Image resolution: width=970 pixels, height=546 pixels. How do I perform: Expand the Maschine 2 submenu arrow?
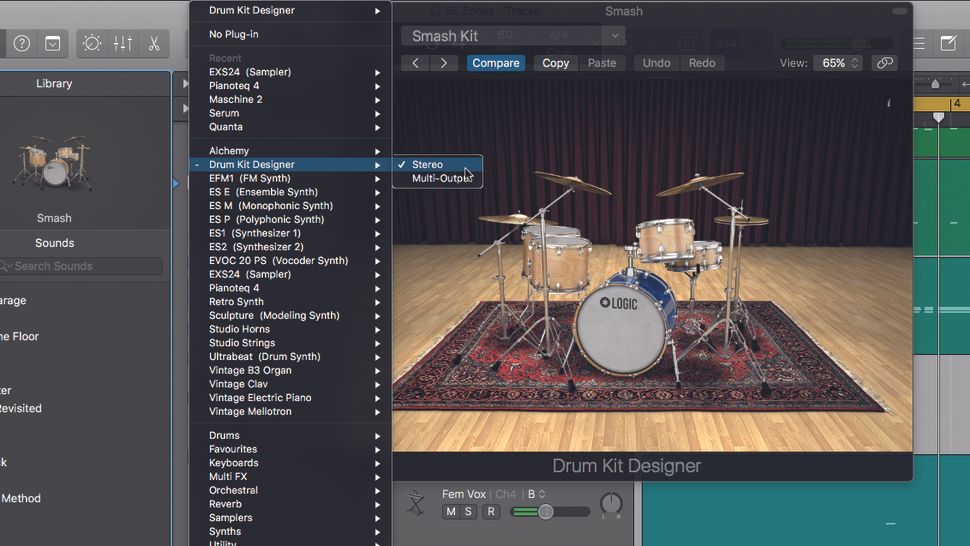click(x=377, y=100)
